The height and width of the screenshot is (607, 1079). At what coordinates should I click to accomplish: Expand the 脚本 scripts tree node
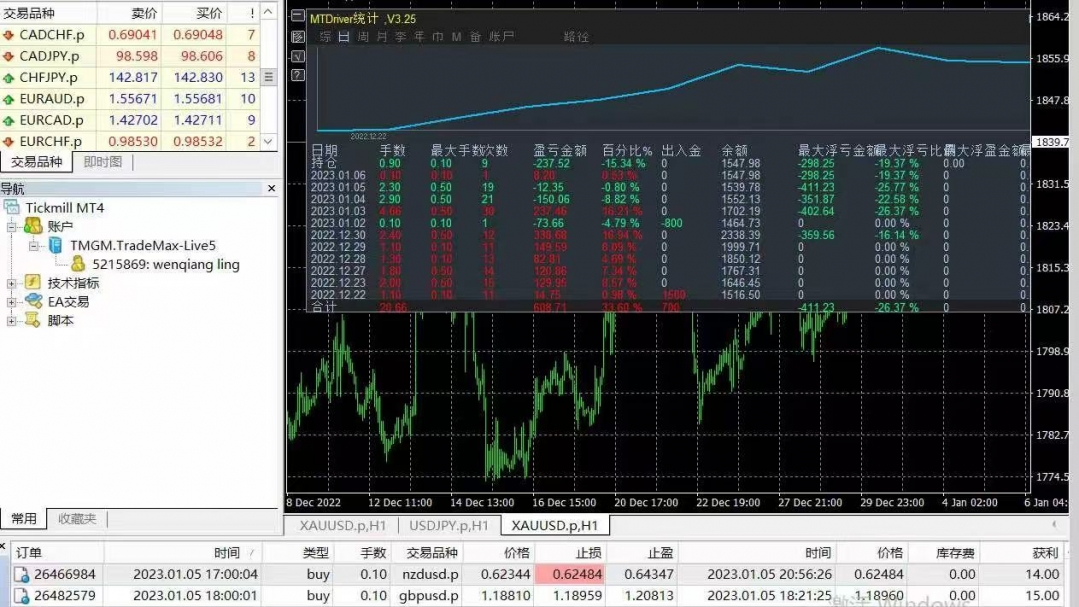point(13,321)
